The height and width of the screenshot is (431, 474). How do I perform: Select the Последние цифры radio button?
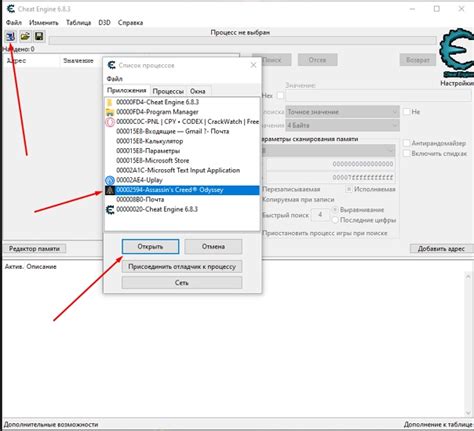[x=335, y=220]
